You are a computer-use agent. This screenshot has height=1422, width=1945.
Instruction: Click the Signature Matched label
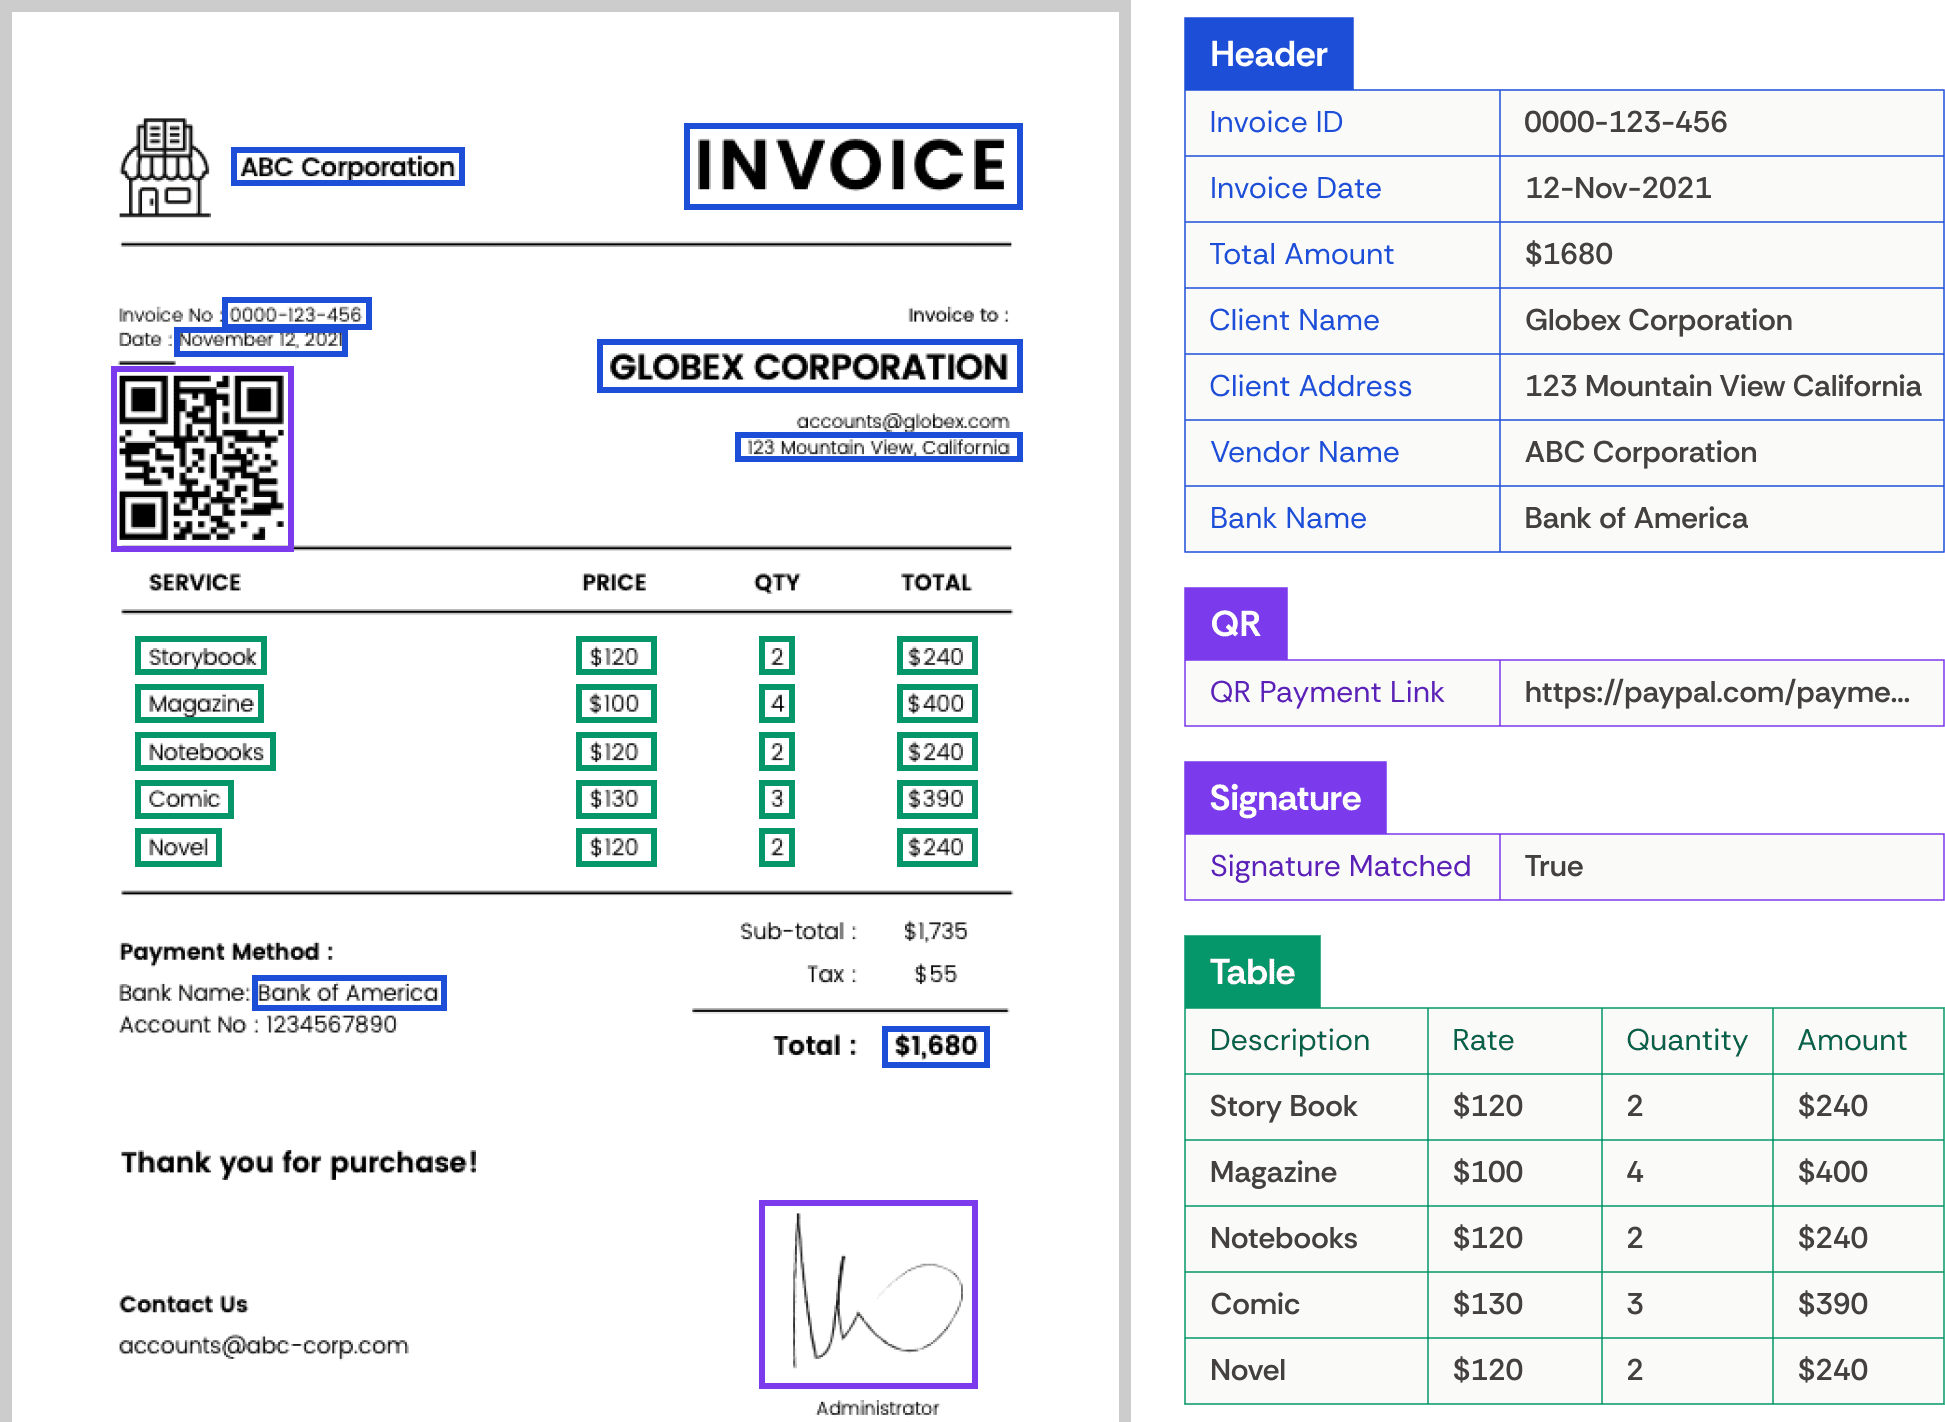[x=1340, y=866]
